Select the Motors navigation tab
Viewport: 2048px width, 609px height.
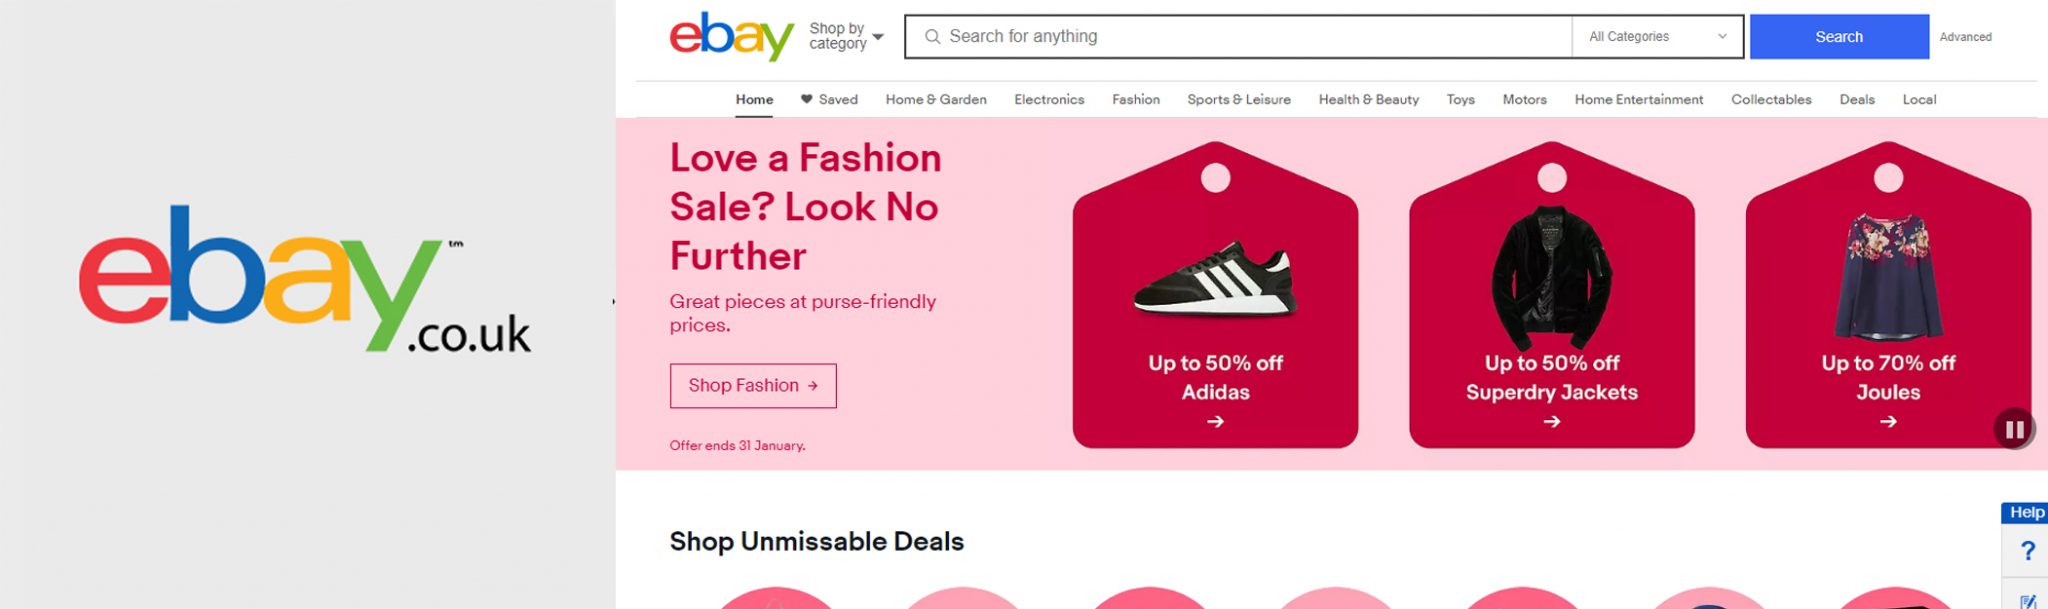(1524, 99)
